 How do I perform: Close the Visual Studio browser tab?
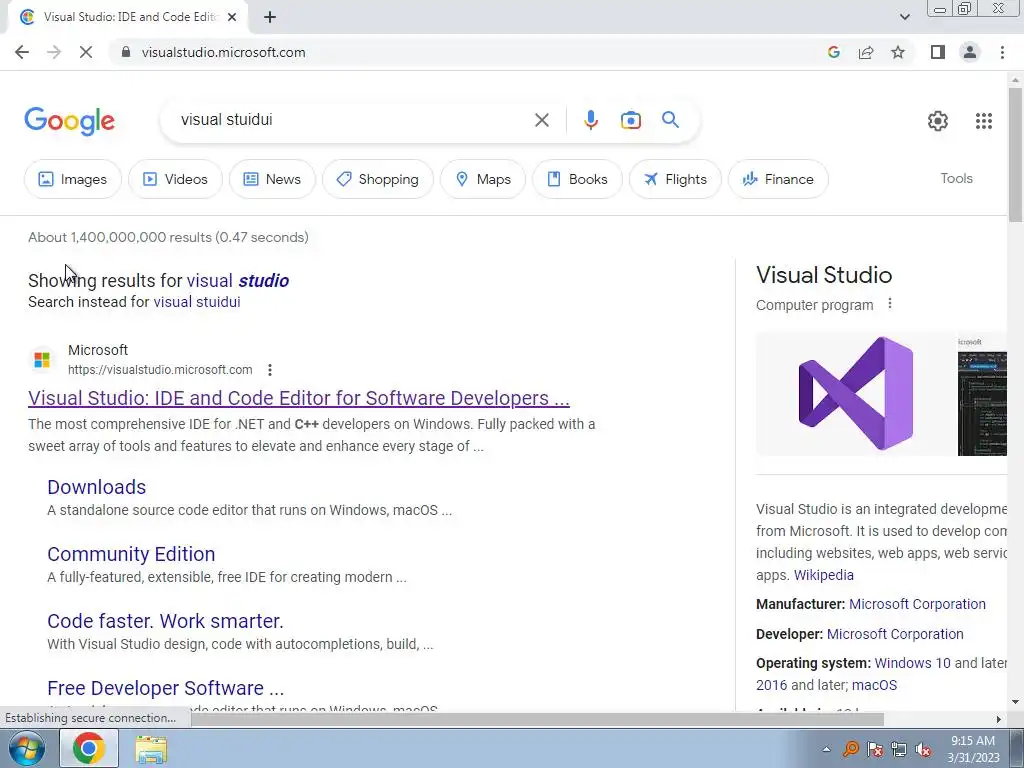pyautogui.click(x=232, y=18)
